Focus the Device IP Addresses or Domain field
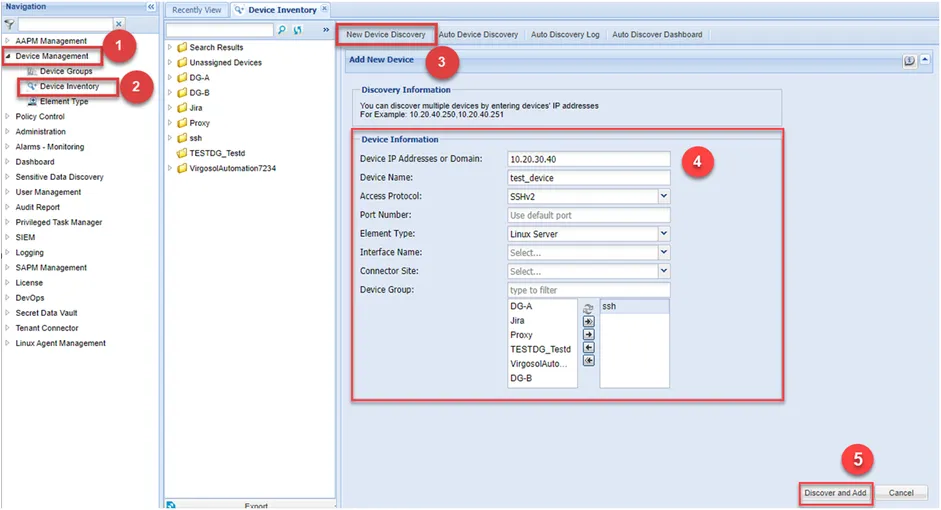 pos(588,159)
